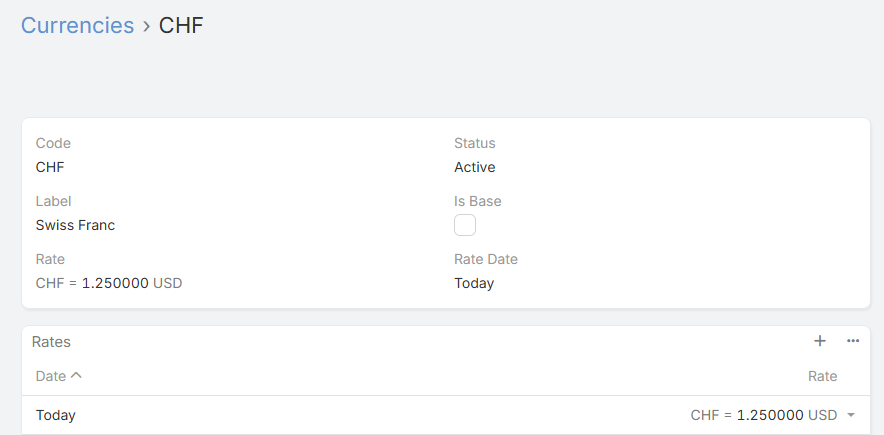This screenshot has width=884, height=435.
Task: Add a new rate with plus icon
Action: click(x=820, y=341)
